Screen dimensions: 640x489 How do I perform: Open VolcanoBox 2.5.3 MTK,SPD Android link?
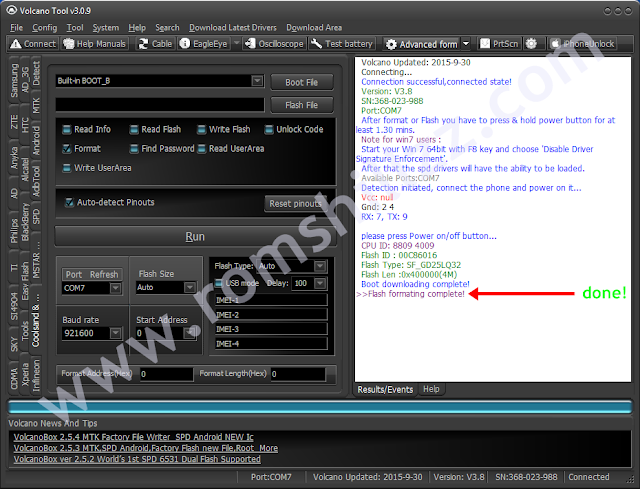pyautogui.click(x=146, y=448)
